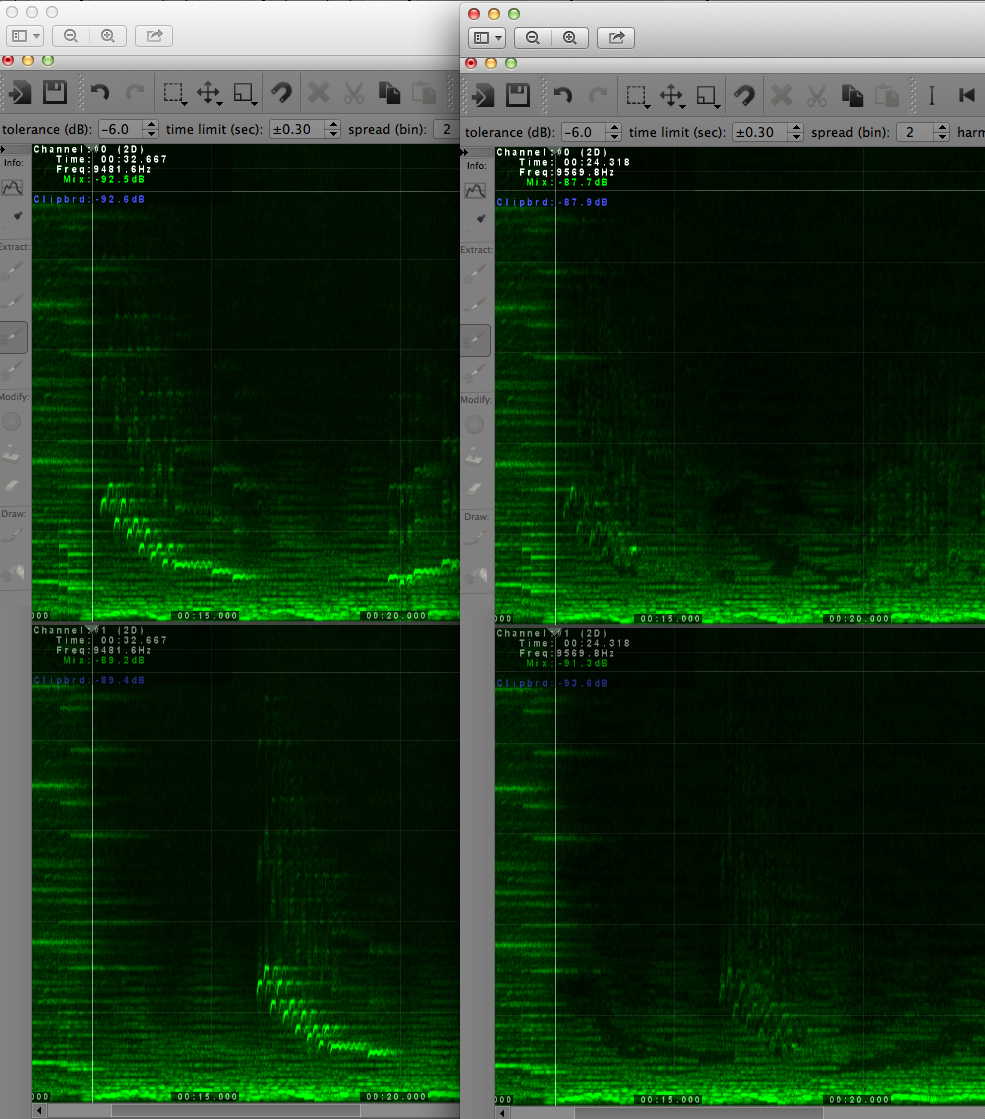Viewport: 985px width, 1119px height.
Task: Toggle the magnet snap tool in left window
Action: [x=282, y=93]
